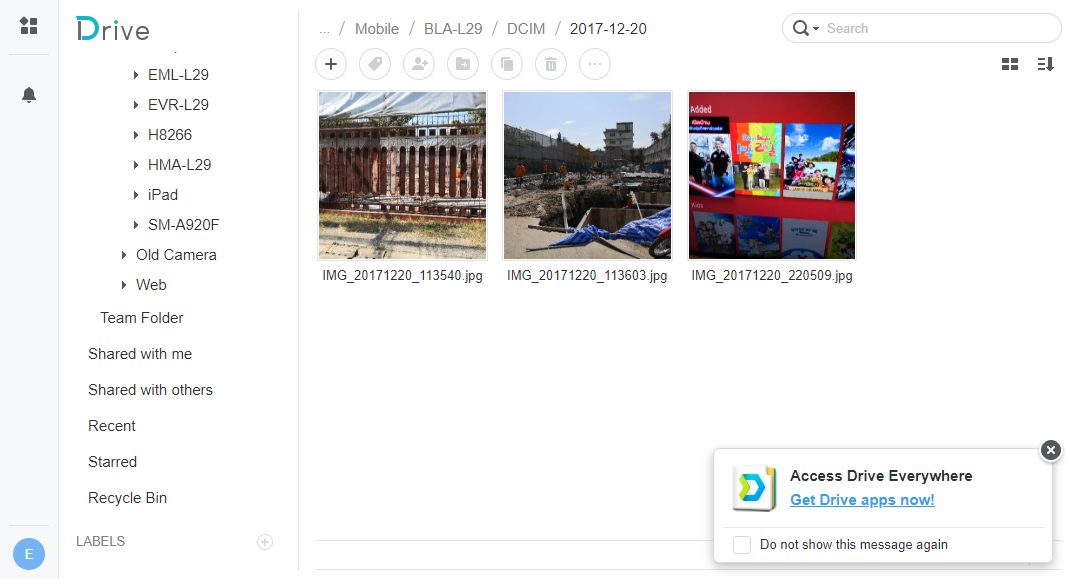Click the share user icon in toolbar
Viewport: 1075px width, 579px height.
tap(419, 64)
